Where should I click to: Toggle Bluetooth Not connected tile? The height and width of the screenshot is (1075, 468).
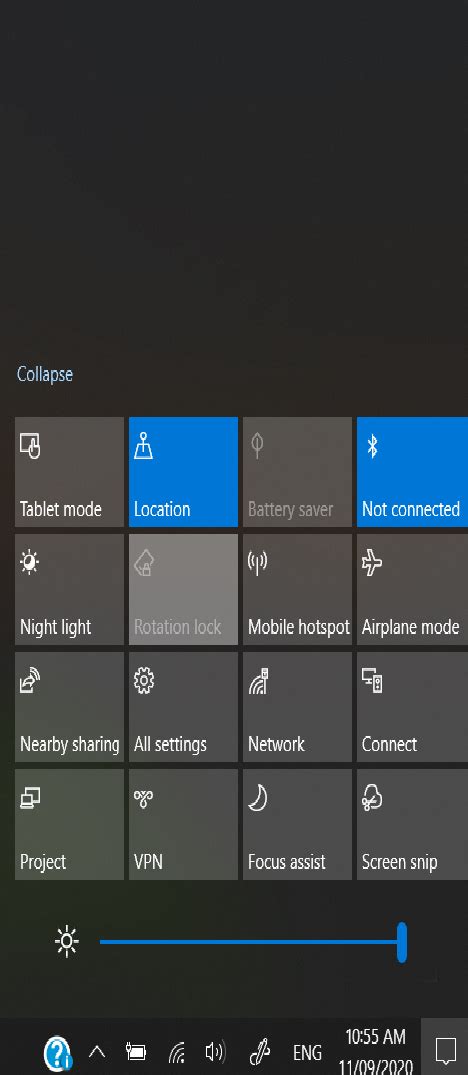pos(412,472)
